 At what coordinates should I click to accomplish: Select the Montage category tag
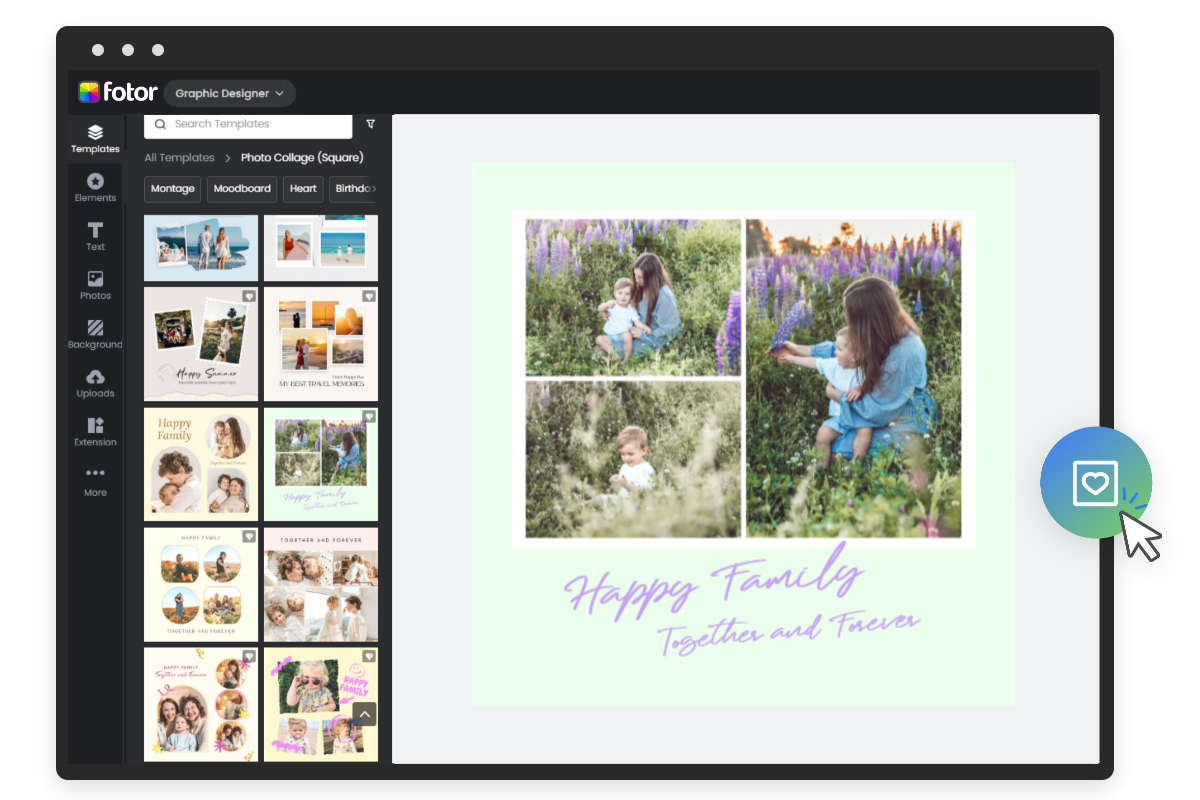[173, 189]
